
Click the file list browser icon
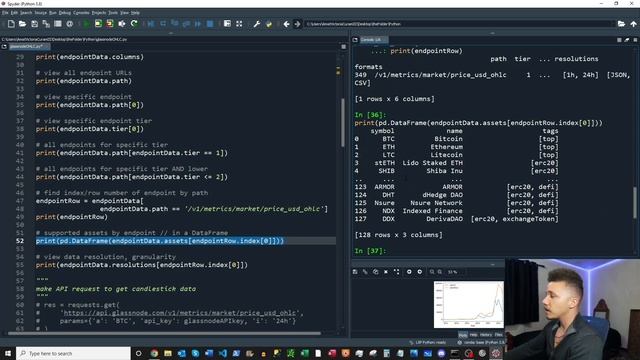tap(58, 24)
